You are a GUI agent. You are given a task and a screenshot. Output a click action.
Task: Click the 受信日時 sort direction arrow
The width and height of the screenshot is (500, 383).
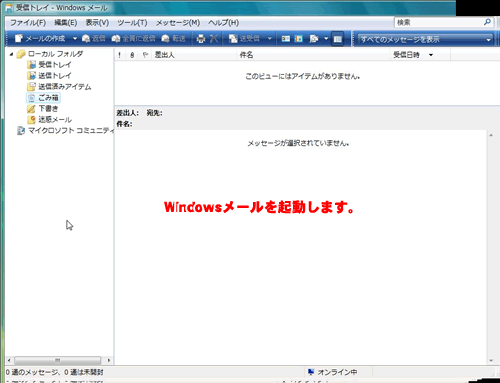click(431, 55)
